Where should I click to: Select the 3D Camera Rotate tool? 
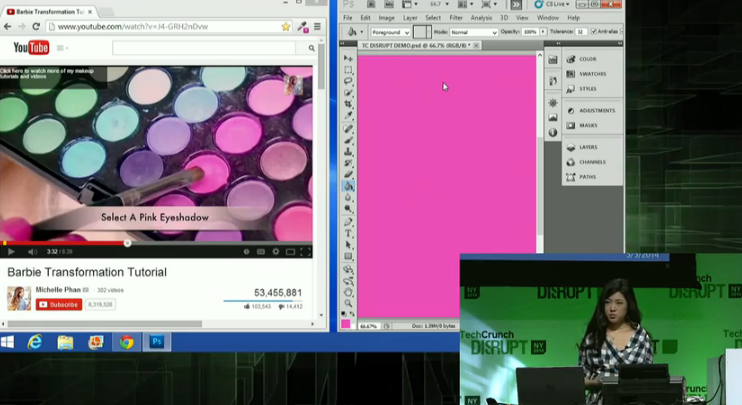click(348, 281)
